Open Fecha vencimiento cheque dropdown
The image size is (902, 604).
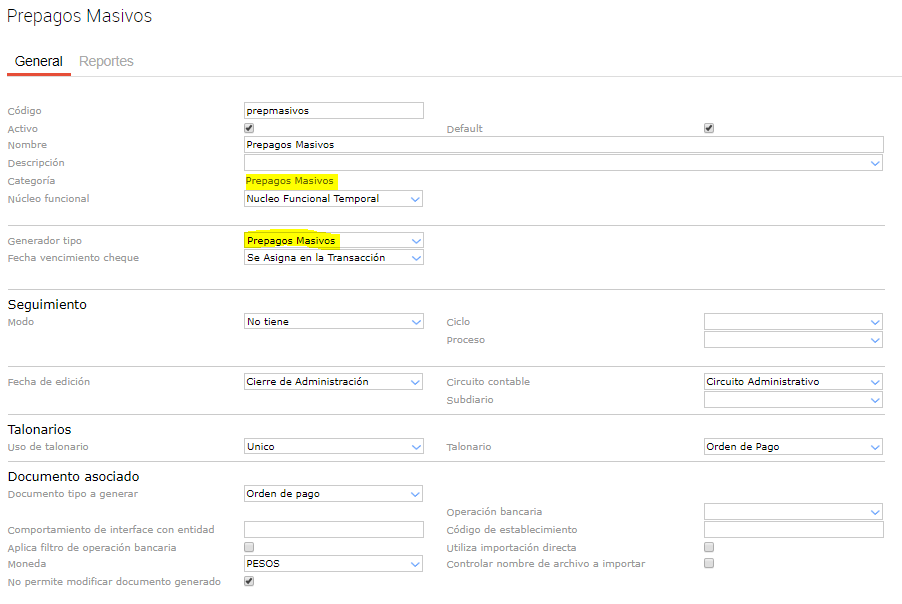coord(333,258)
